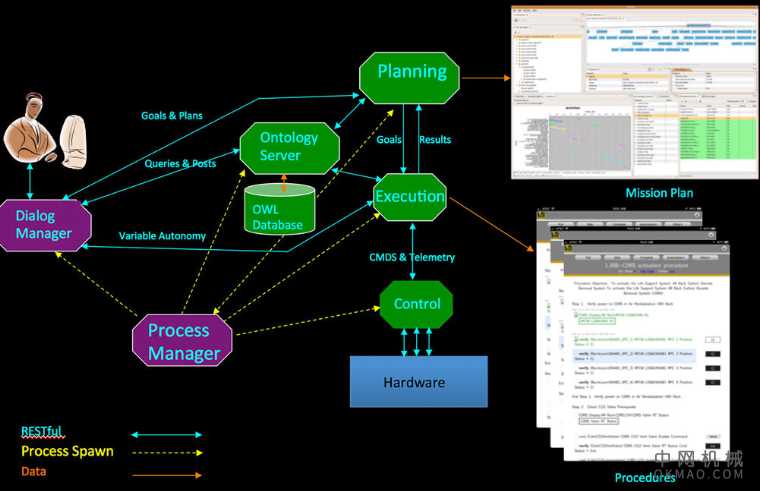This screenshot has height=491, width=760.
Task: Click the Execution octagon node
Action: [409, 196]
